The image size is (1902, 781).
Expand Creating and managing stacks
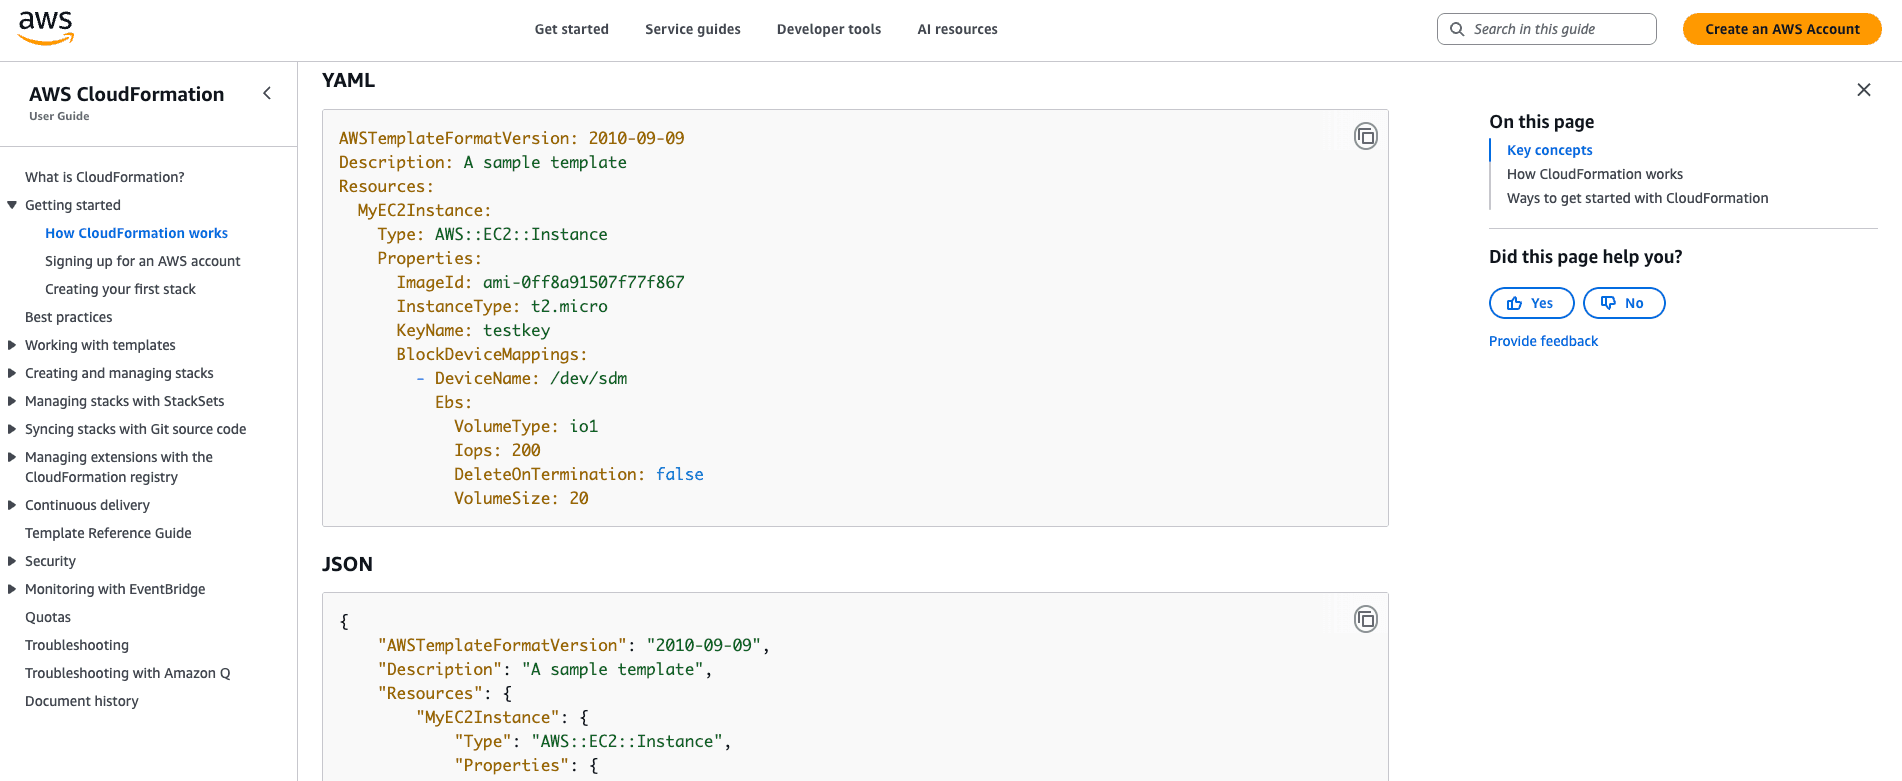(12, 373)
